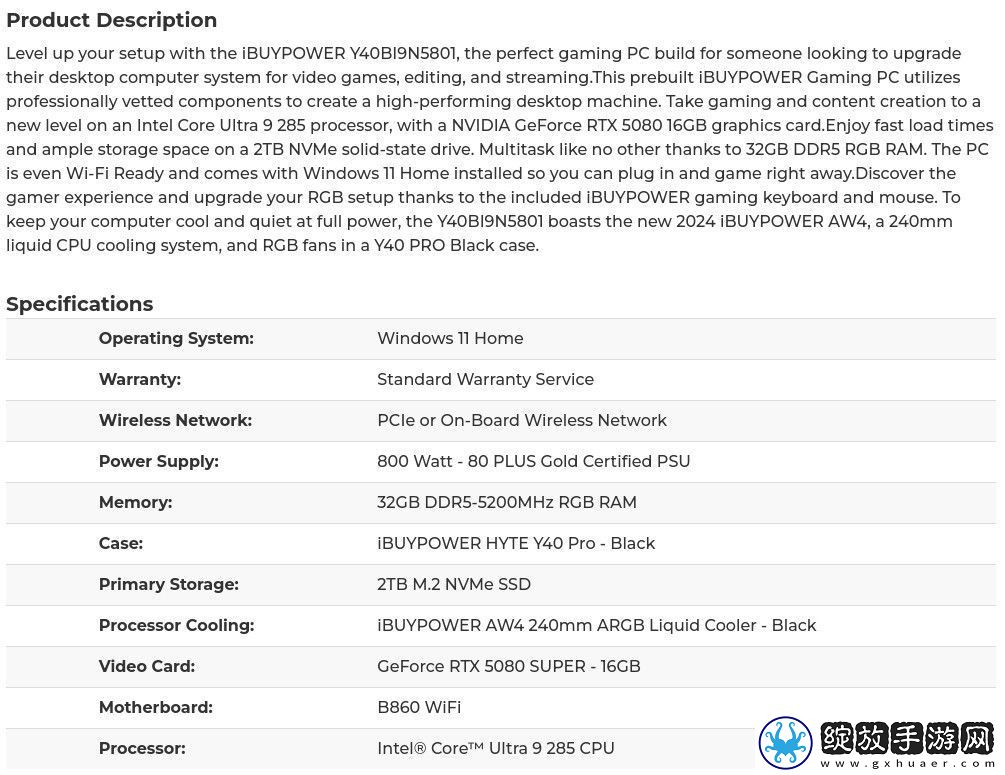Click Intel Core Ultra 9 285 CPU value
The height and width of the screenshot is (775, 1005).
click(495, 749)
